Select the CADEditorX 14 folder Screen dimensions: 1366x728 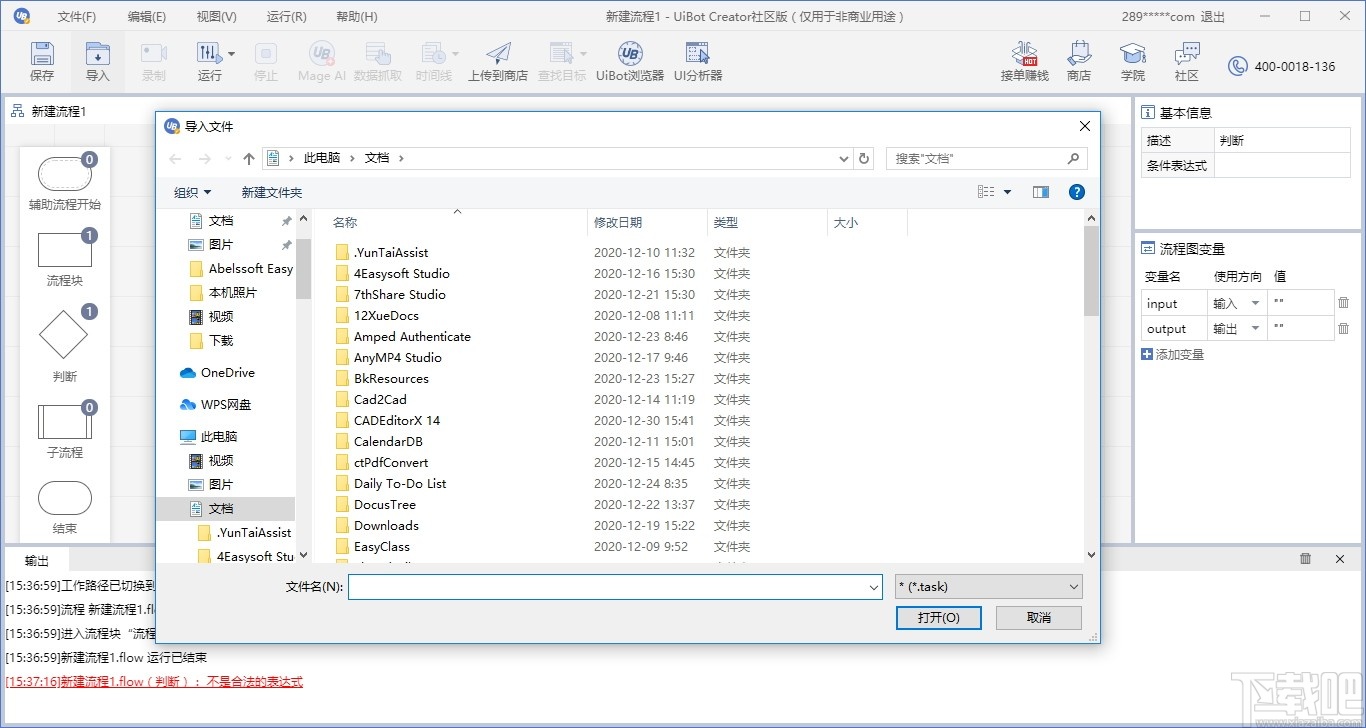396,420
